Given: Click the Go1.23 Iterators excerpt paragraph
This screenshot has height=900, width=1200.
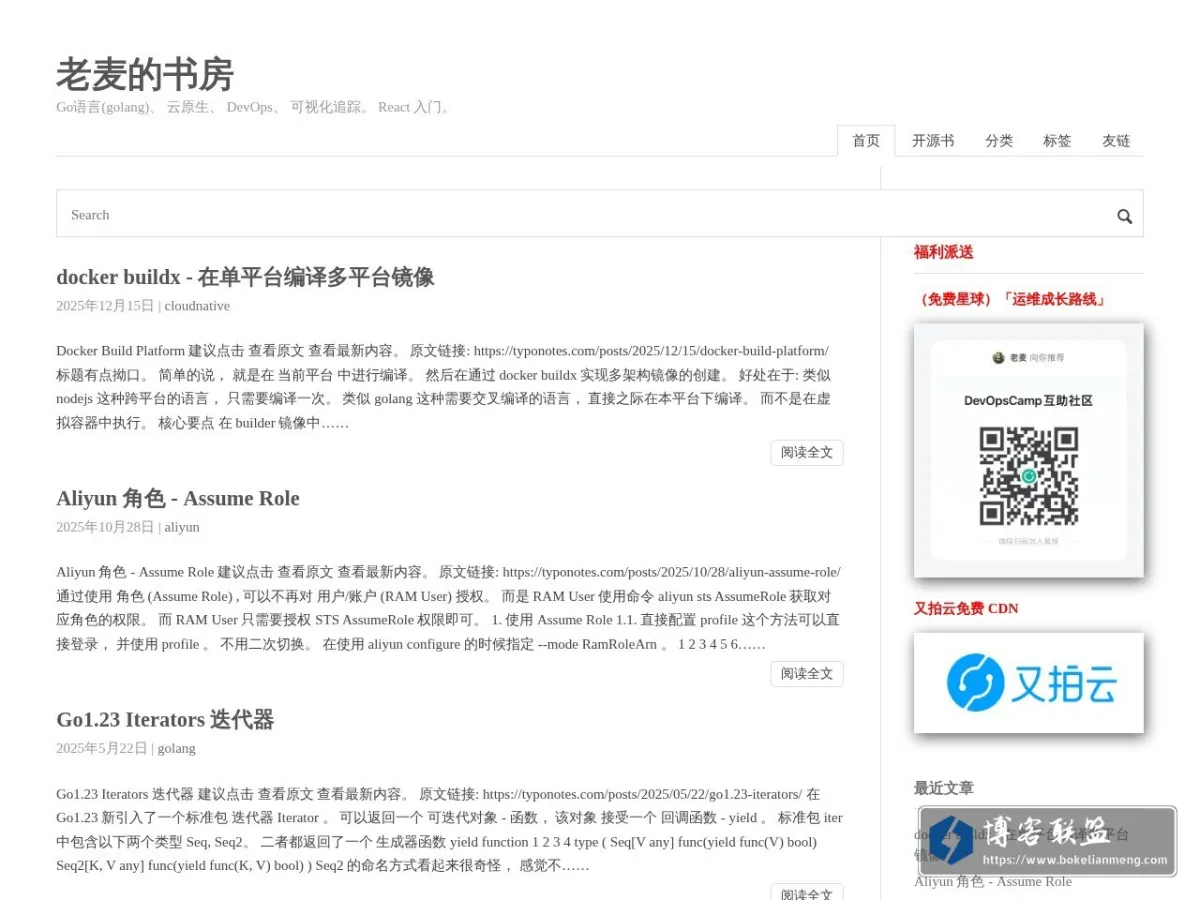Looking at the screenshot, I should pyautogui.click(x=449, y=829).
